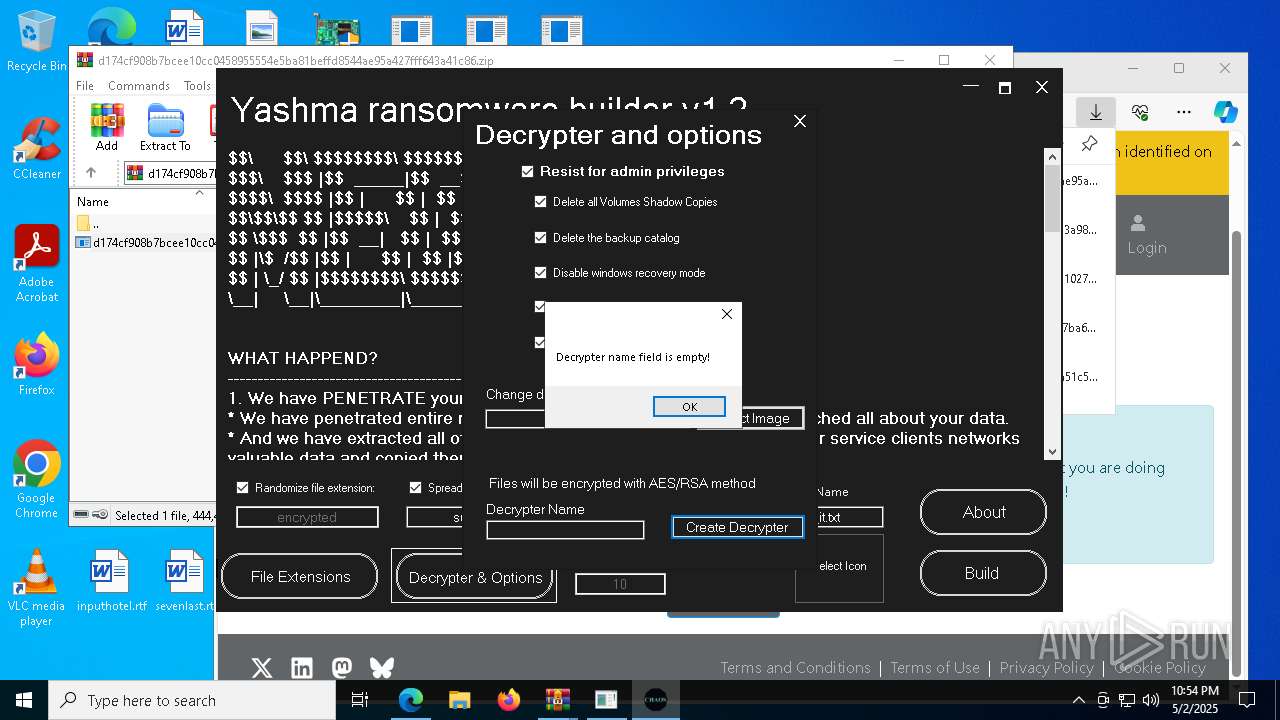Click the field showing value 10
1280x720 pixels.
(620, 584)
